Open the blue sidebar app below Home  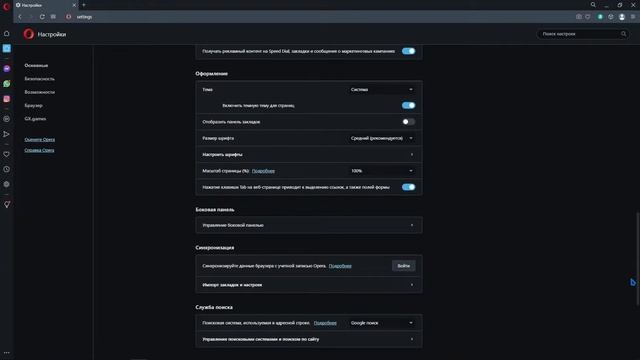(x=7, y=49)
